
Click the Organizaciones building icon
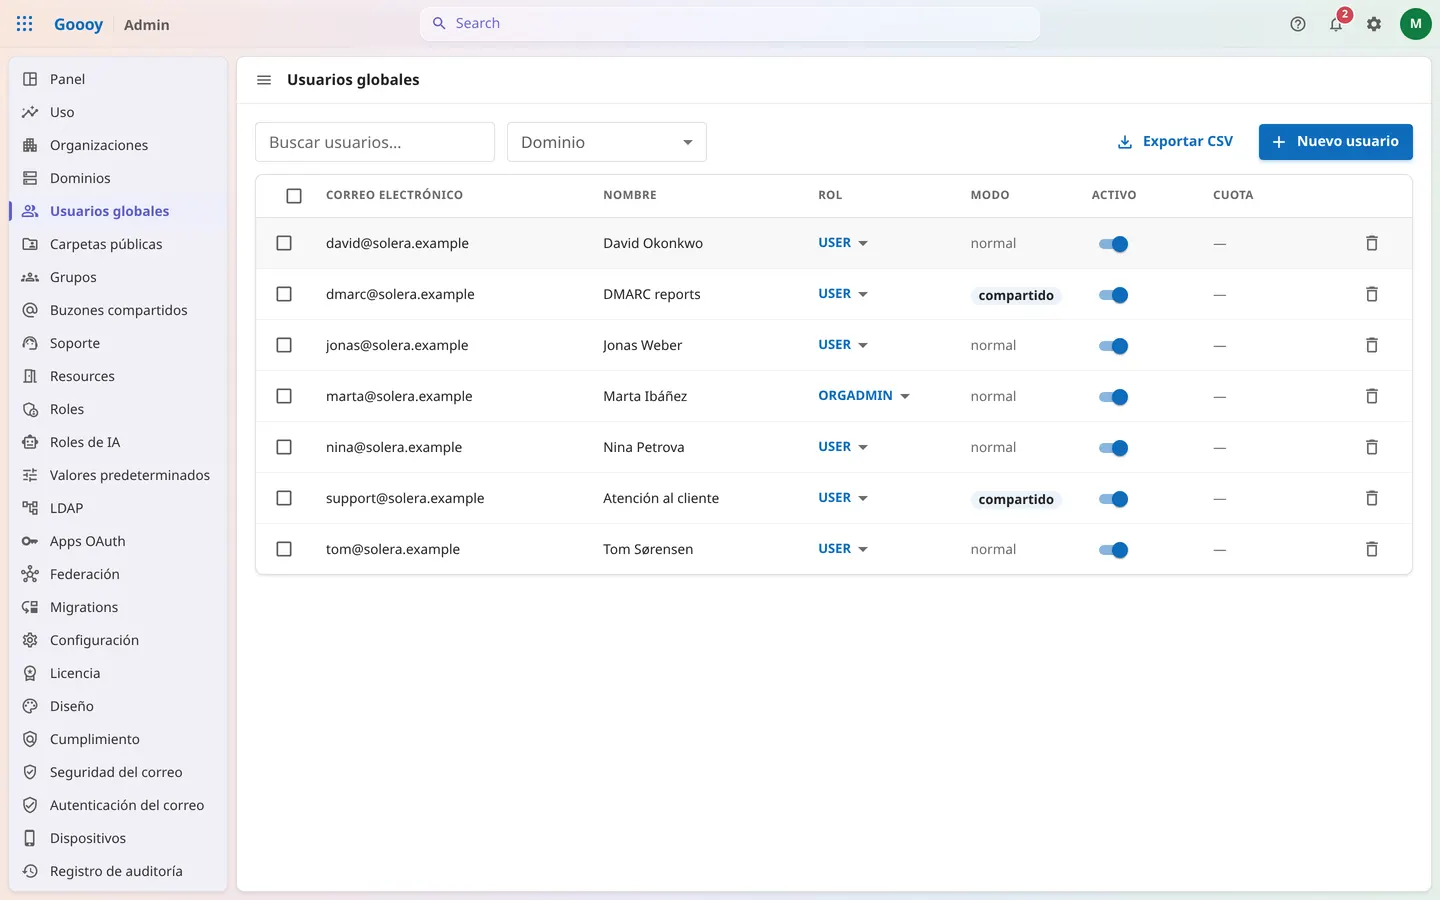click(30, 145)
